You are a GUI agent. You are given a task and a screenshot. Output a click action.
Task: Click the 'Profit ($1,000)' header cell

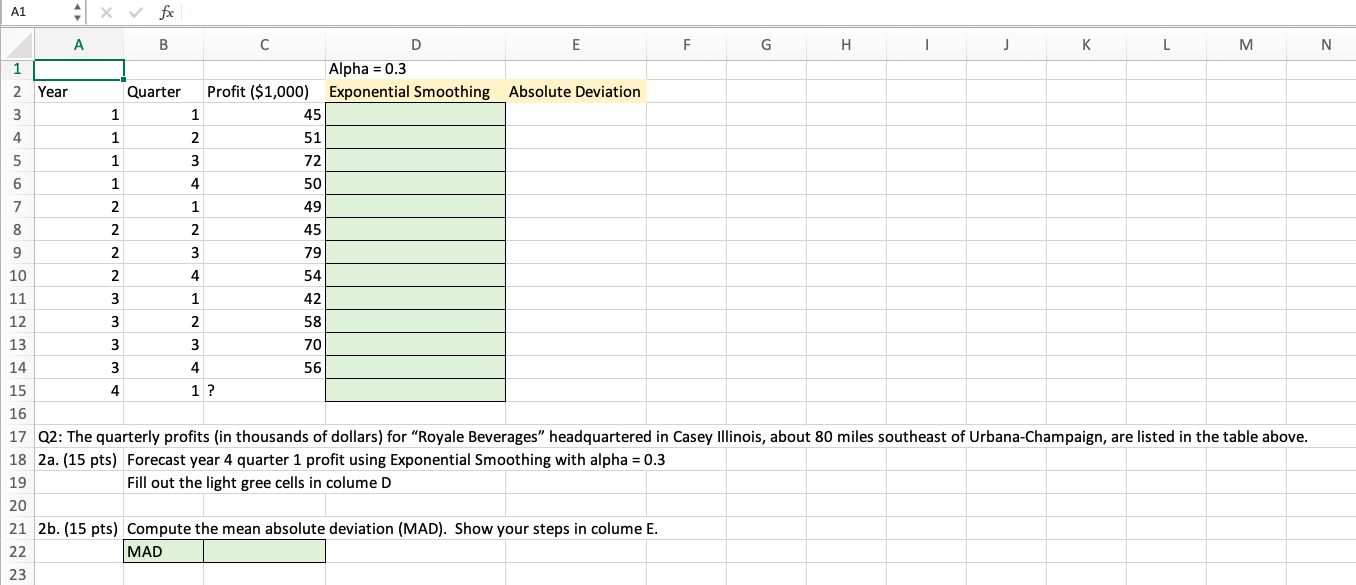pos(264,91)
